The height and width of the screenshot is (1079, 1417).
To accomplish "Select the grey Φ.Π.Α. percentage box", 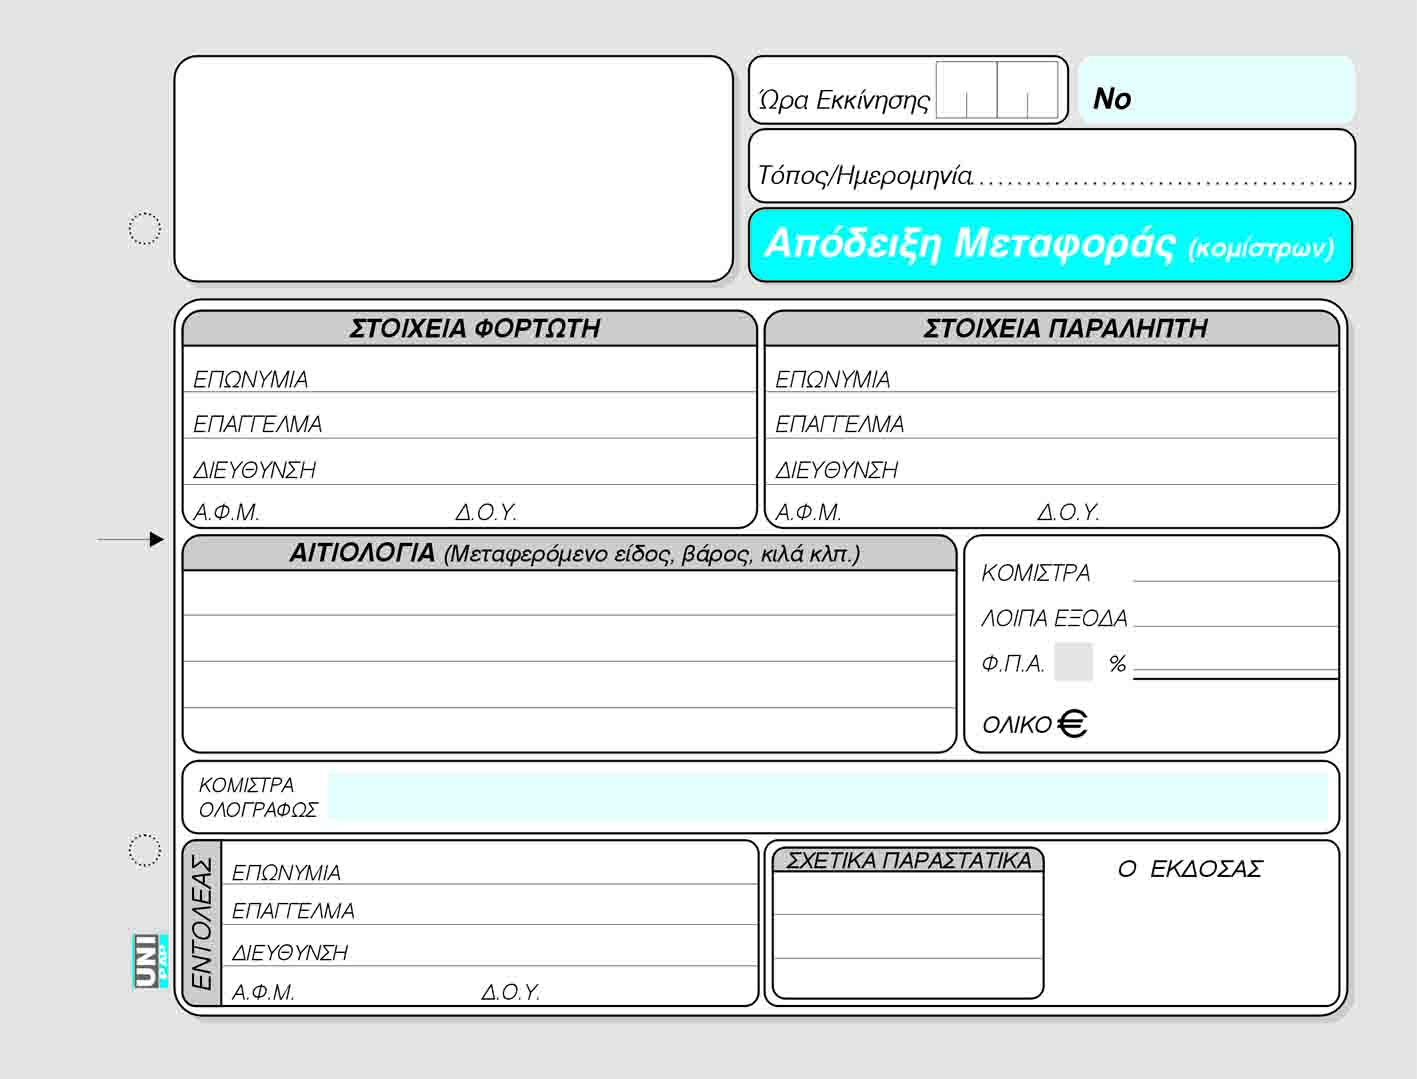I will tap(1074, 662).
